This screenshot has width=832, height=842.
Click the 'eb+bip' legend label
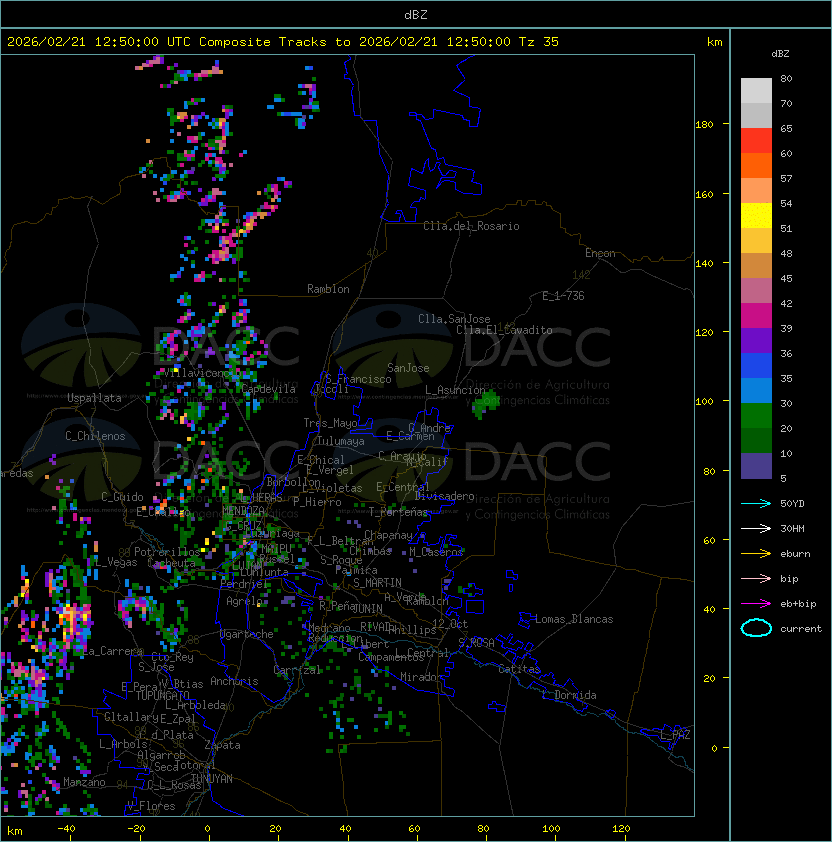click(798, 604)
